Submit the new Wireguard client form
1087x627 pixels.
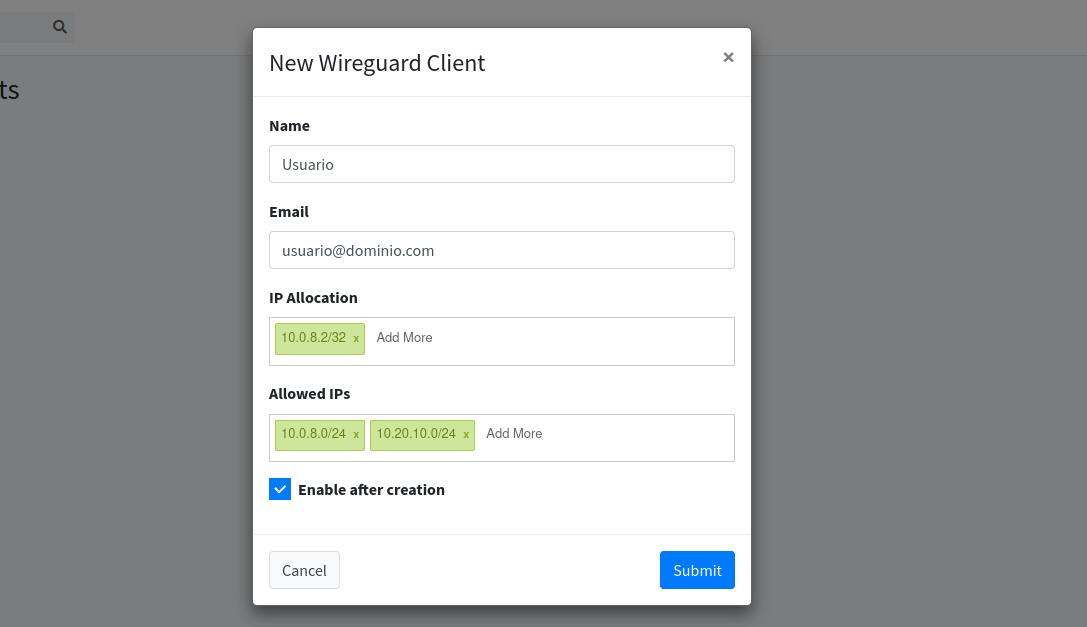(x=697, y=570)
